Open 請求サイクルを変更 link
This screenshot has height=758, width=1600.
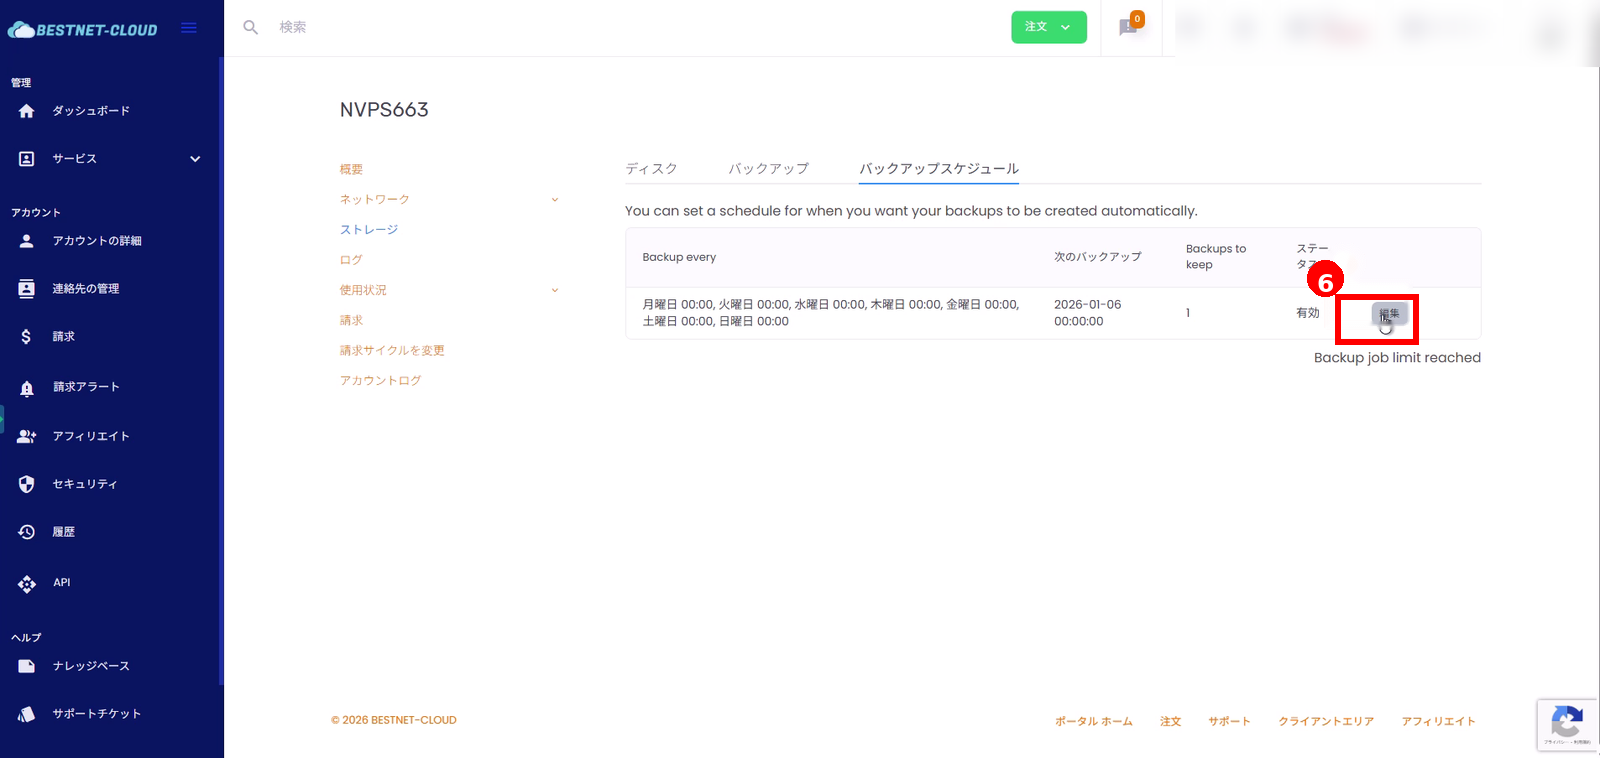pos(392,351)
